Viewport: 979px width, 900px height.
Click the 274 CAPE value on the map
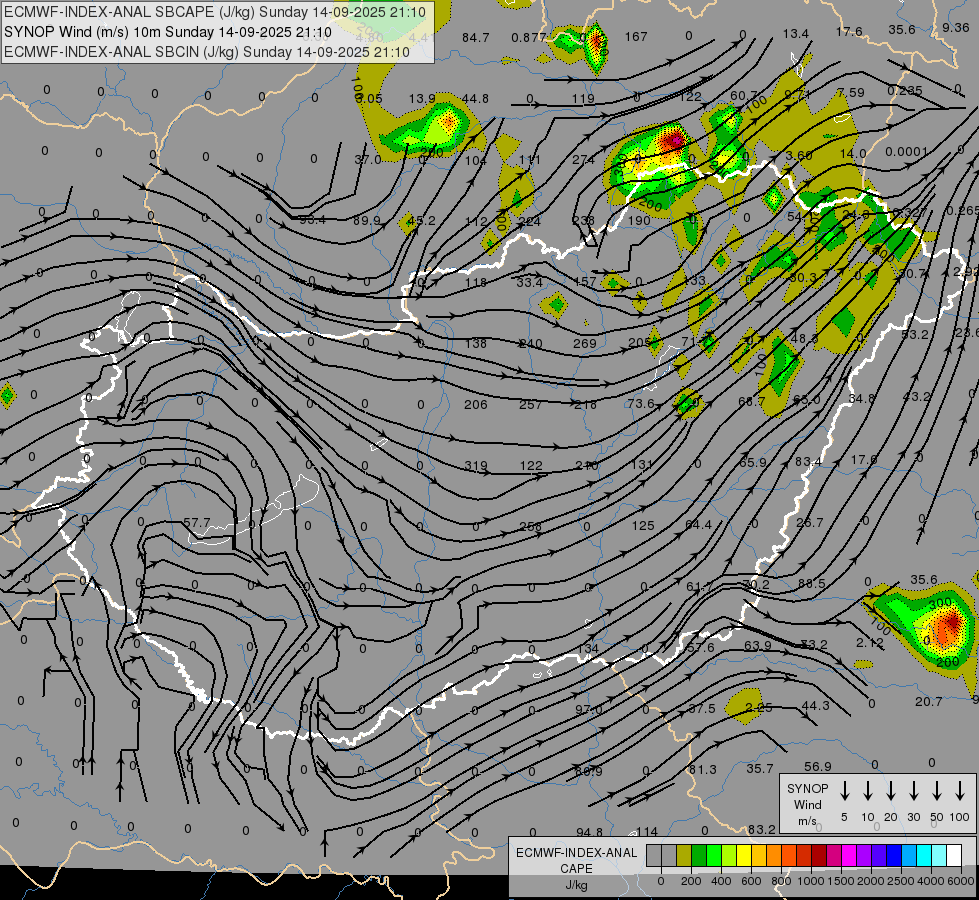coord(584,159)
